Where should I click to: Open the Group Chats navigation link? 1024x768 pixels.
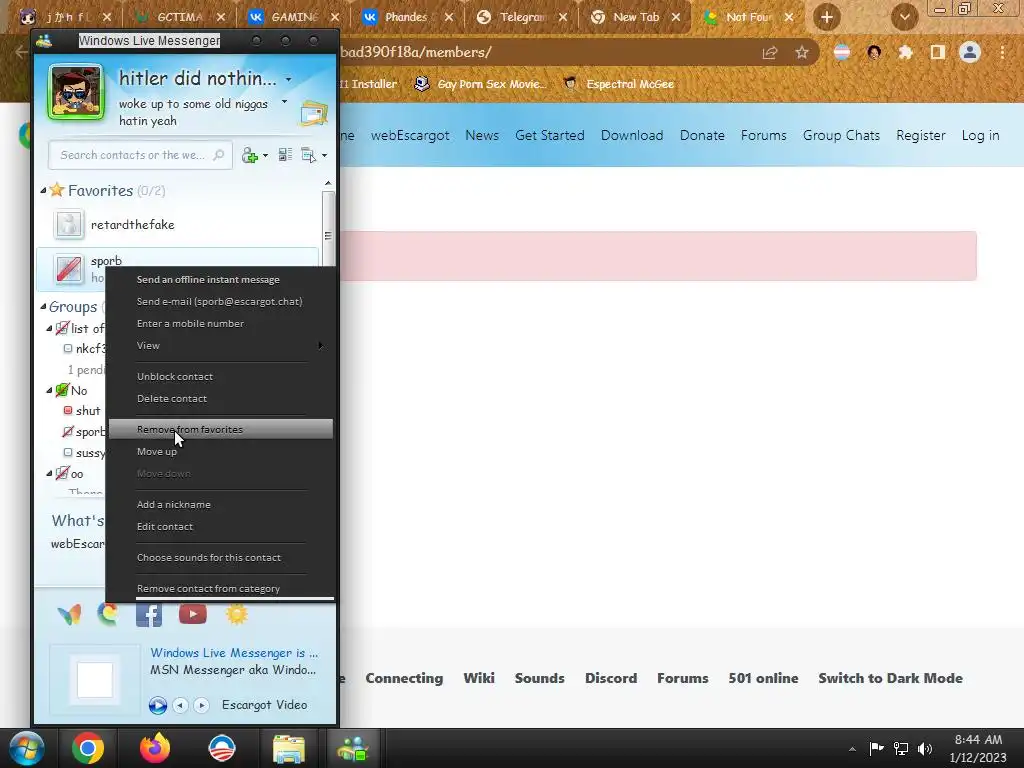[841, 135]
